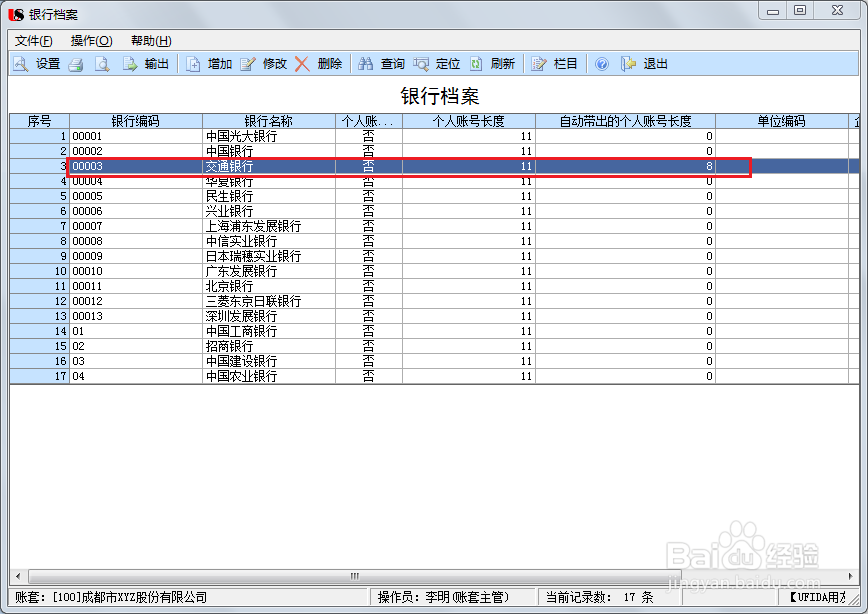
Task: Open help via the question mark icon
Action: point(602,64)
